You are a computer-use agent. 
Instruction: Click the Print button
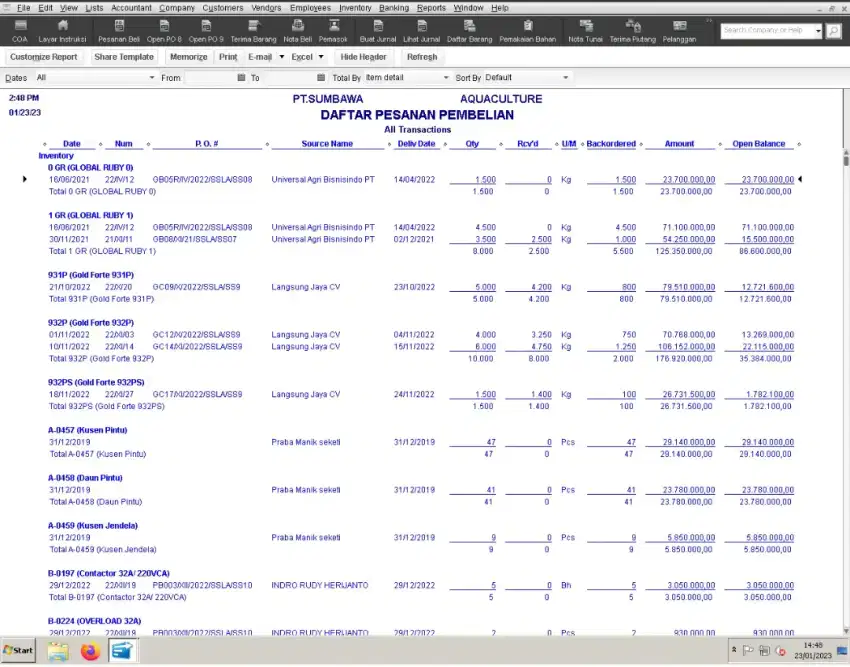[x=228, y=57]
